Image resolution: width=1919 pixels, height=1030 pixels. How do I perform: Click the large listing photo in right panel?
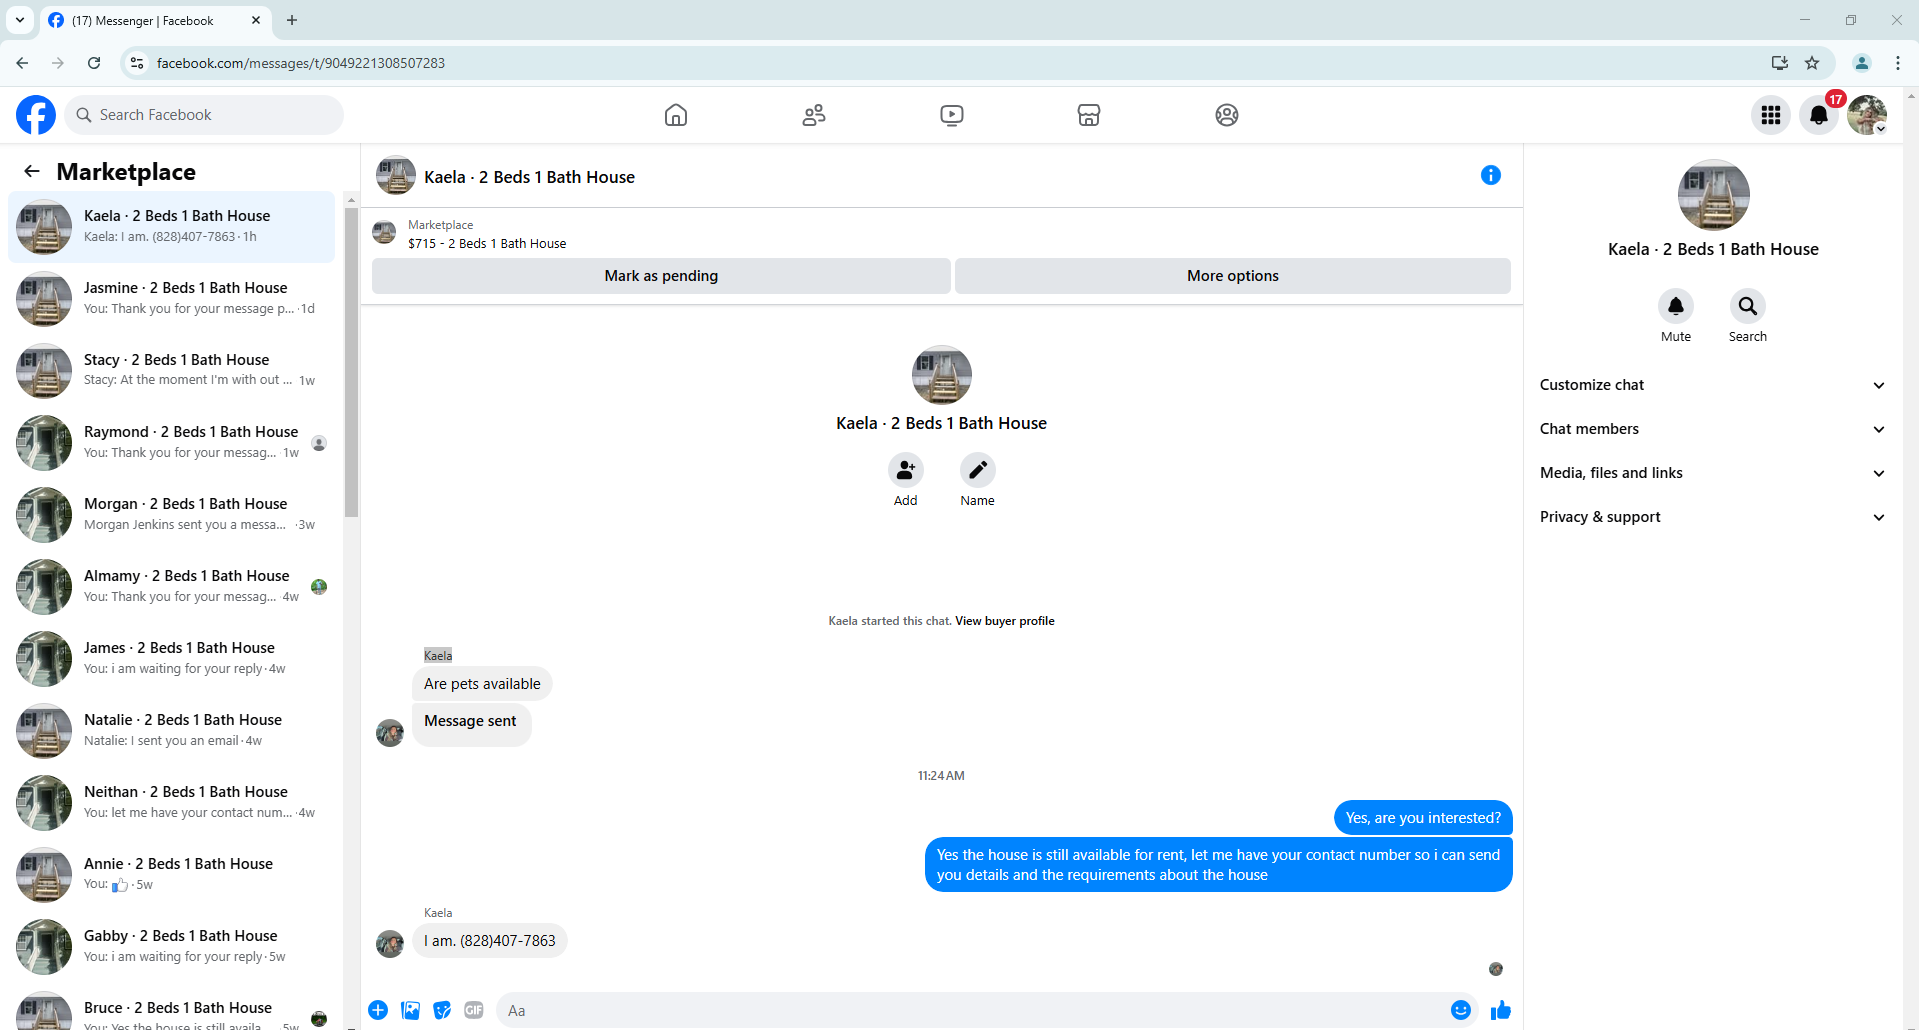tap(1714, 196)
